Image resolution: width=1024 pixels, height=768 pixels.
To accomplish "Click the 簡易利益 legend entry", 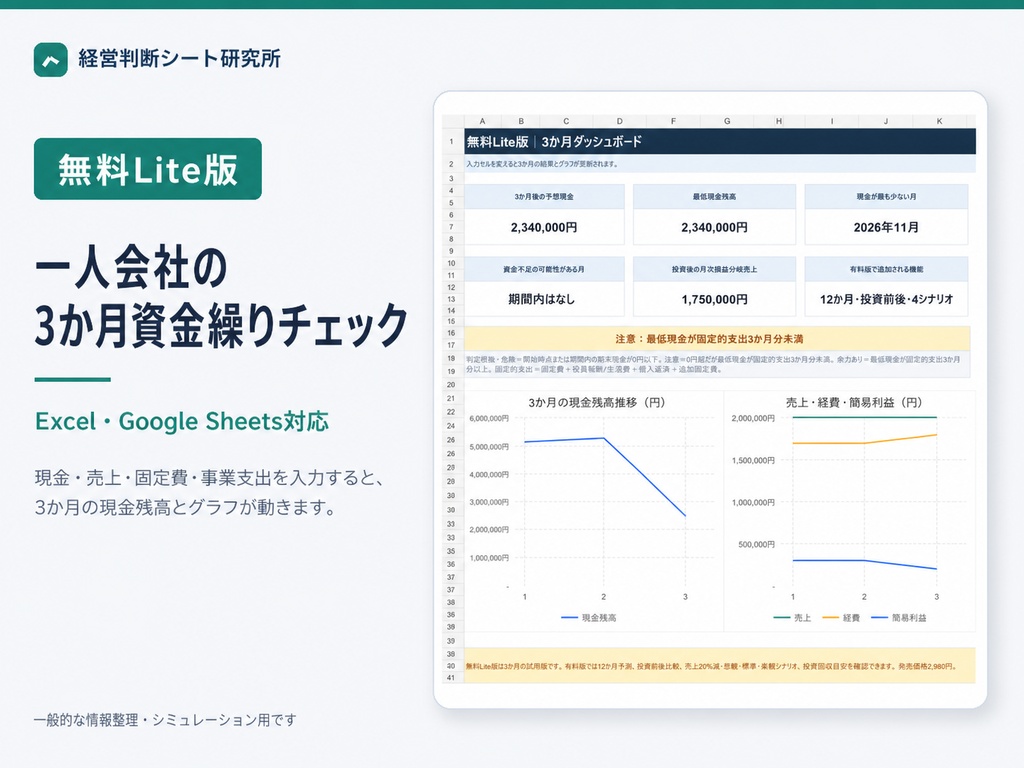I will [899, 618].
